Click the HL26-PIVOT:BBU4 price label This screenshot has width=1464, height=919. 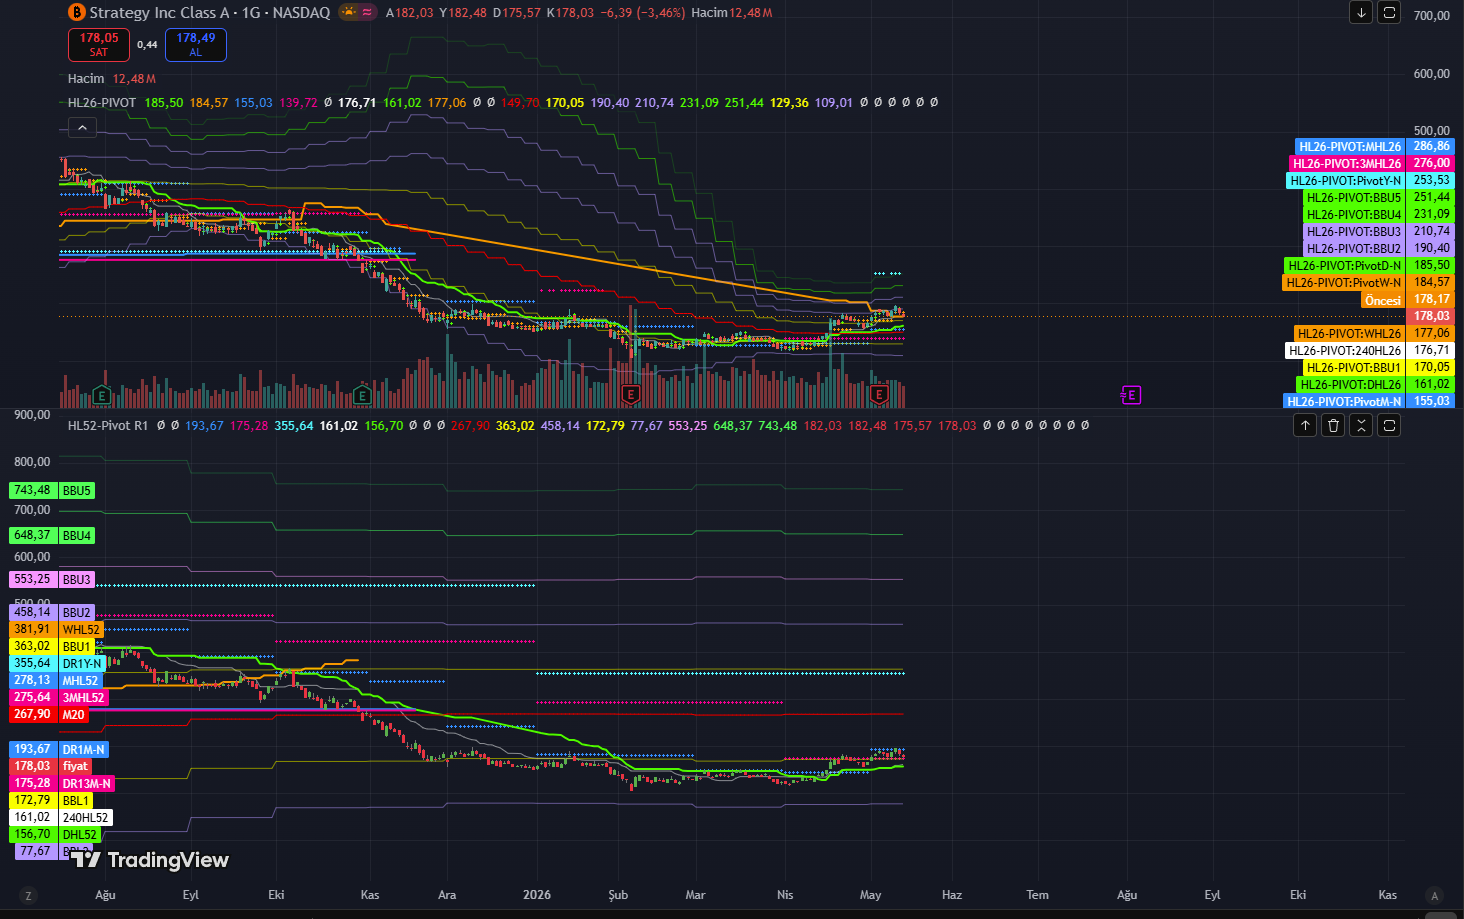1377,215
